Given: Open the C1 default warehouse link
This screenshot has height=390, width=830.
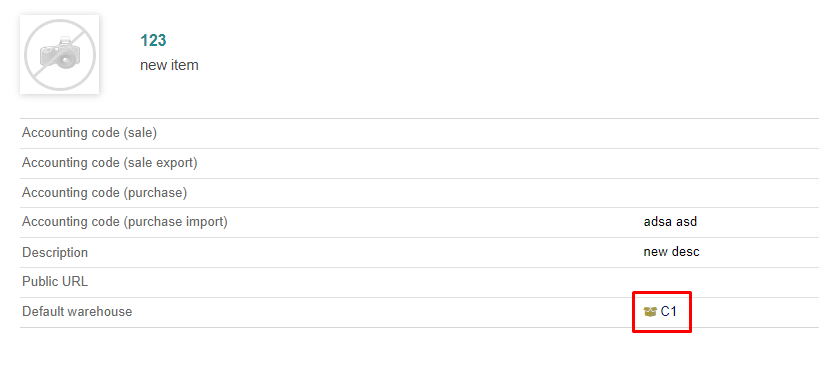Looking at the screenshot, I should coord(669,312).
